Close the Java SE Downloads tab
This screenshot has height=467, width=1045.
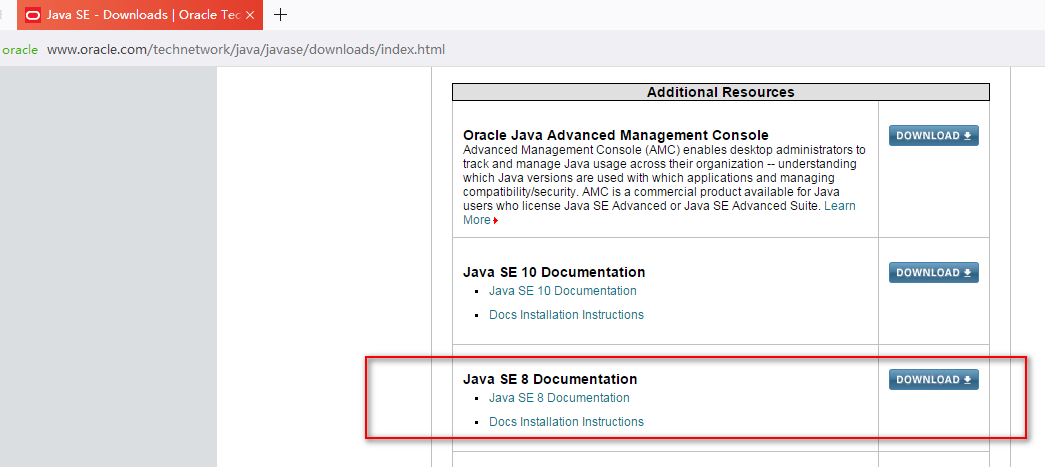(250, 15)
